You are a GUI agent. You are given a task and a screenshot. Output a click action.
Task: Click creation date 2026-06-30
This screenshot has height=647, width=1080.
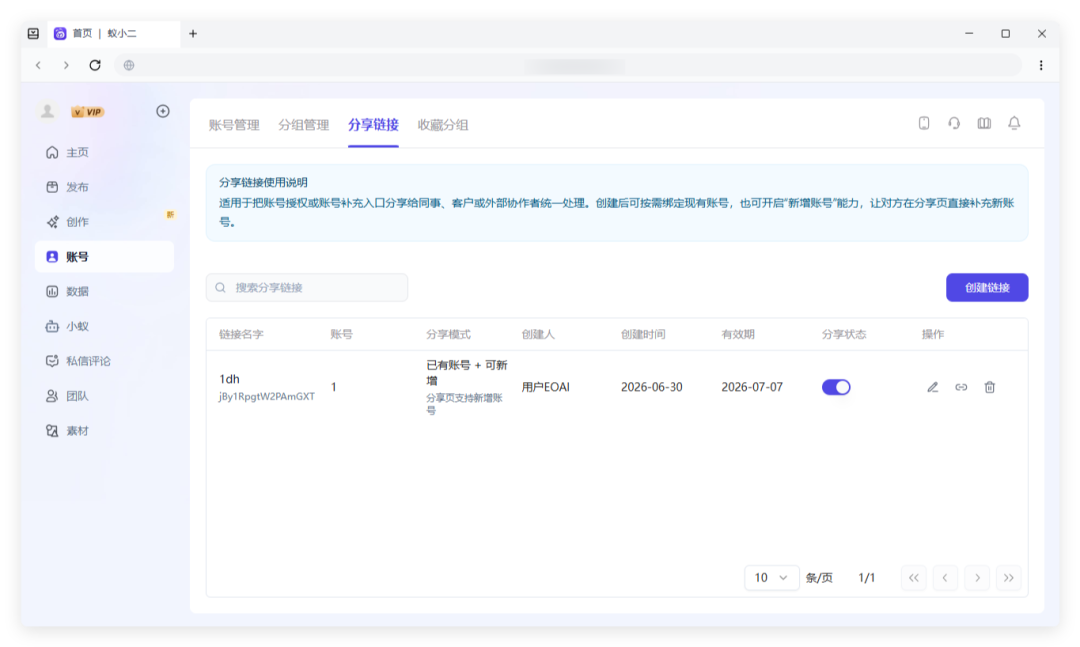coord(652,387)
